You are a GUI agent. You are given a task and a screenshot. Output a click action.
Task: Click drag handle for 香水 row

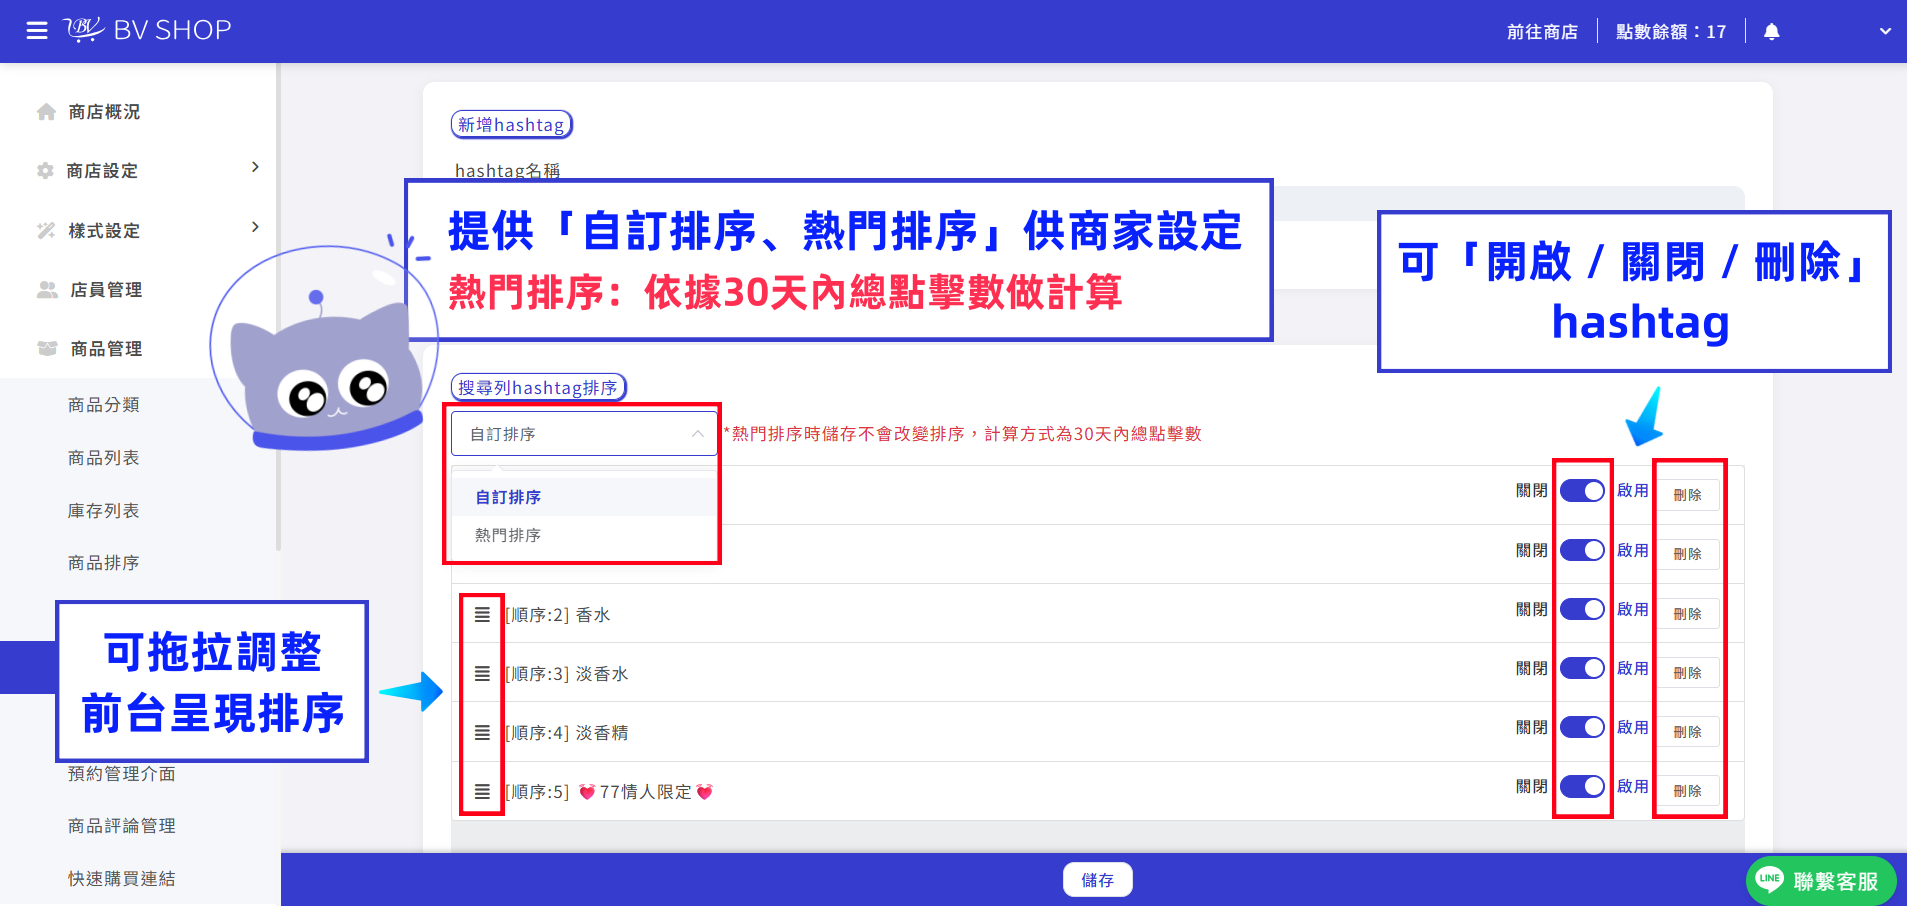click(x=482, y=615)
